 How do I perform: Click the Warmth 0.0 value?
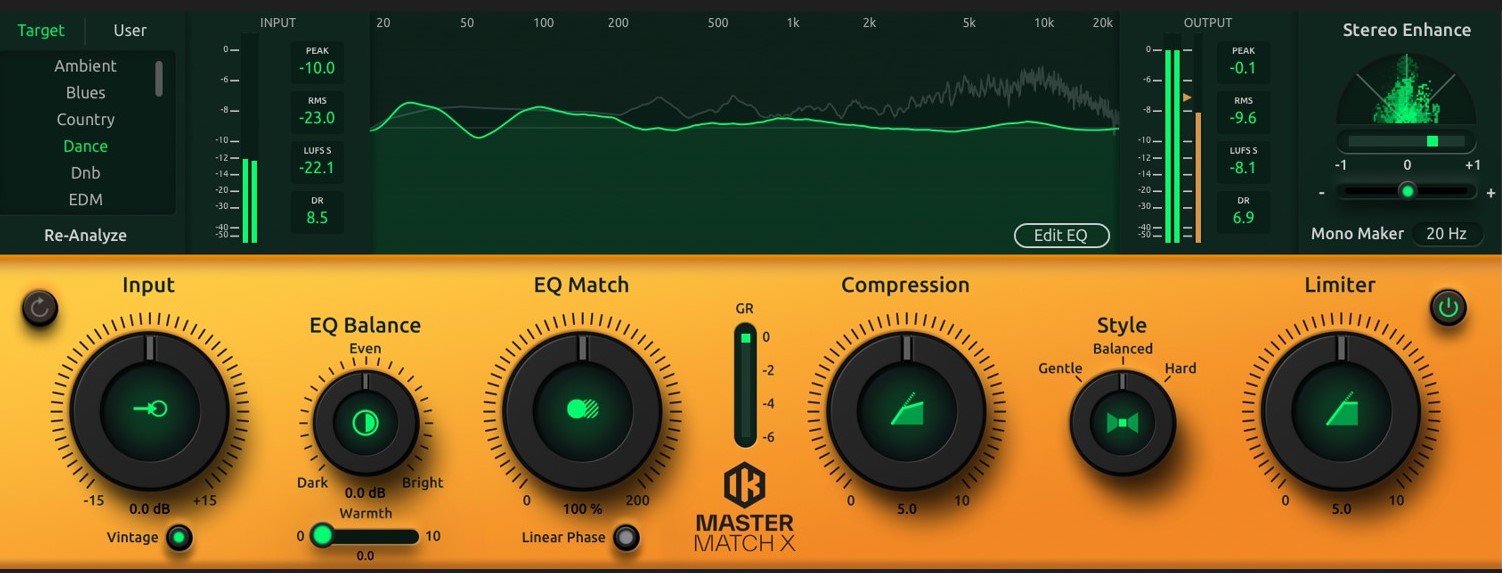pyautogui.click(x=365, y=556)
